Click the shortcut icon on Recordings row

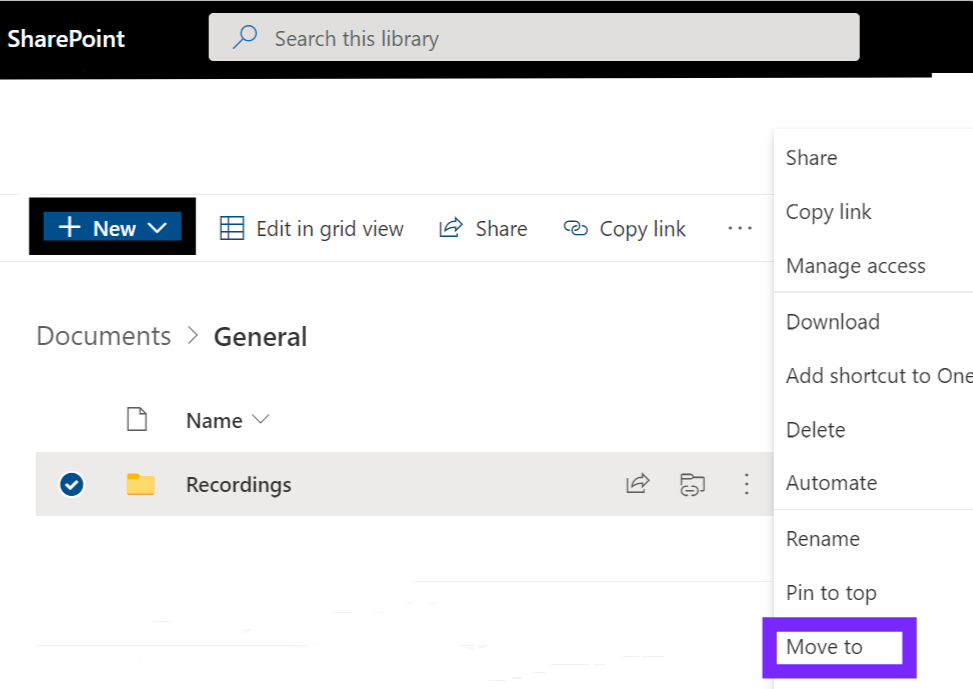pyautogui.click(x=692, y=484)
